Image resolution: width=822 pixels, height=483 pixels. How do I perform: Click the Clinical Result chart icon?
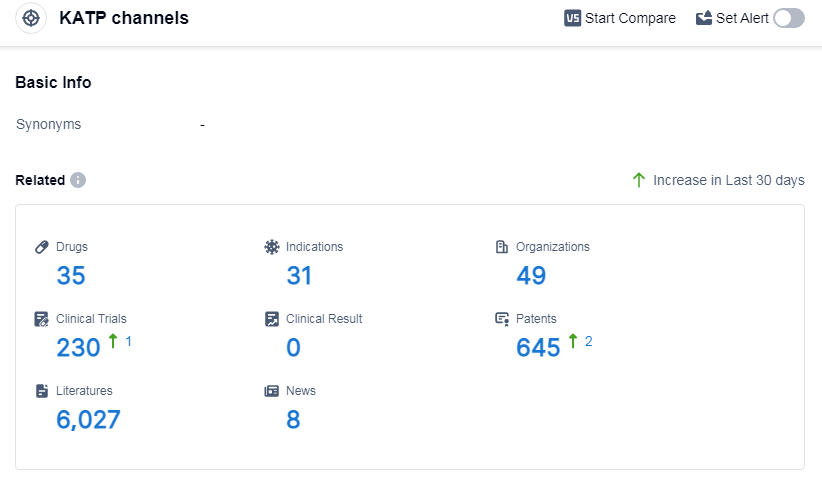(271, 319)
